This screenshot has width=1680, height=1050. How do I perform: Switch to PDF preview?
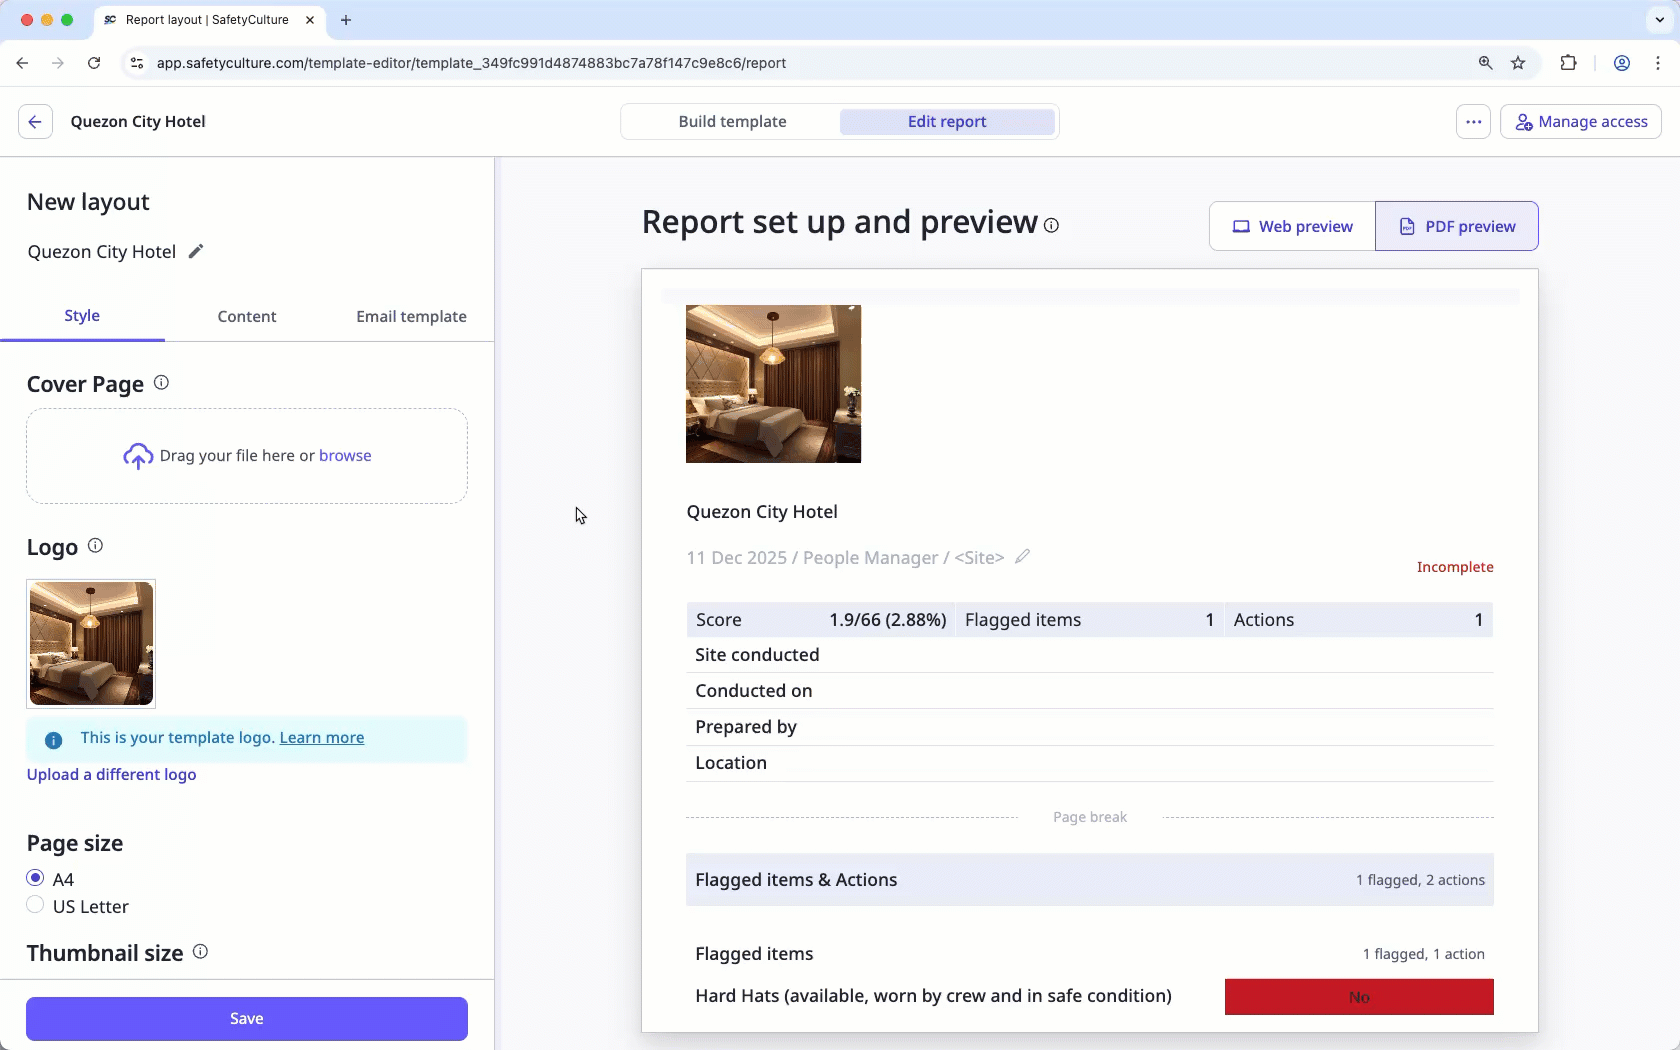click(x=1457, y=226)
